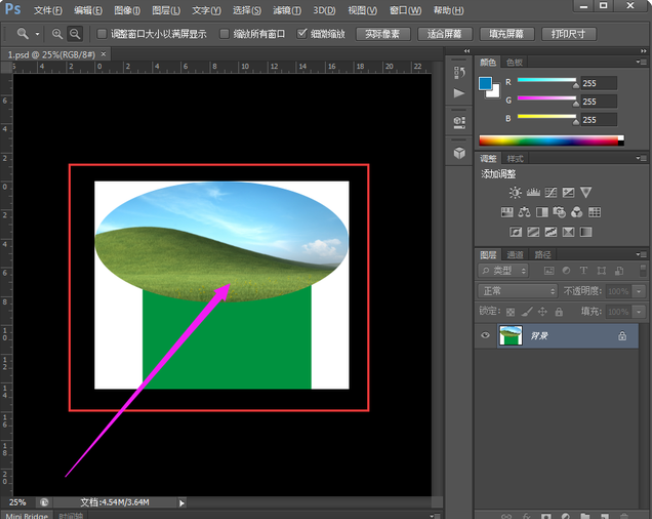The width and height of the screenshot is (652, 519).
Task: Switch to the 色板 tab
Action: pos(514,62)
